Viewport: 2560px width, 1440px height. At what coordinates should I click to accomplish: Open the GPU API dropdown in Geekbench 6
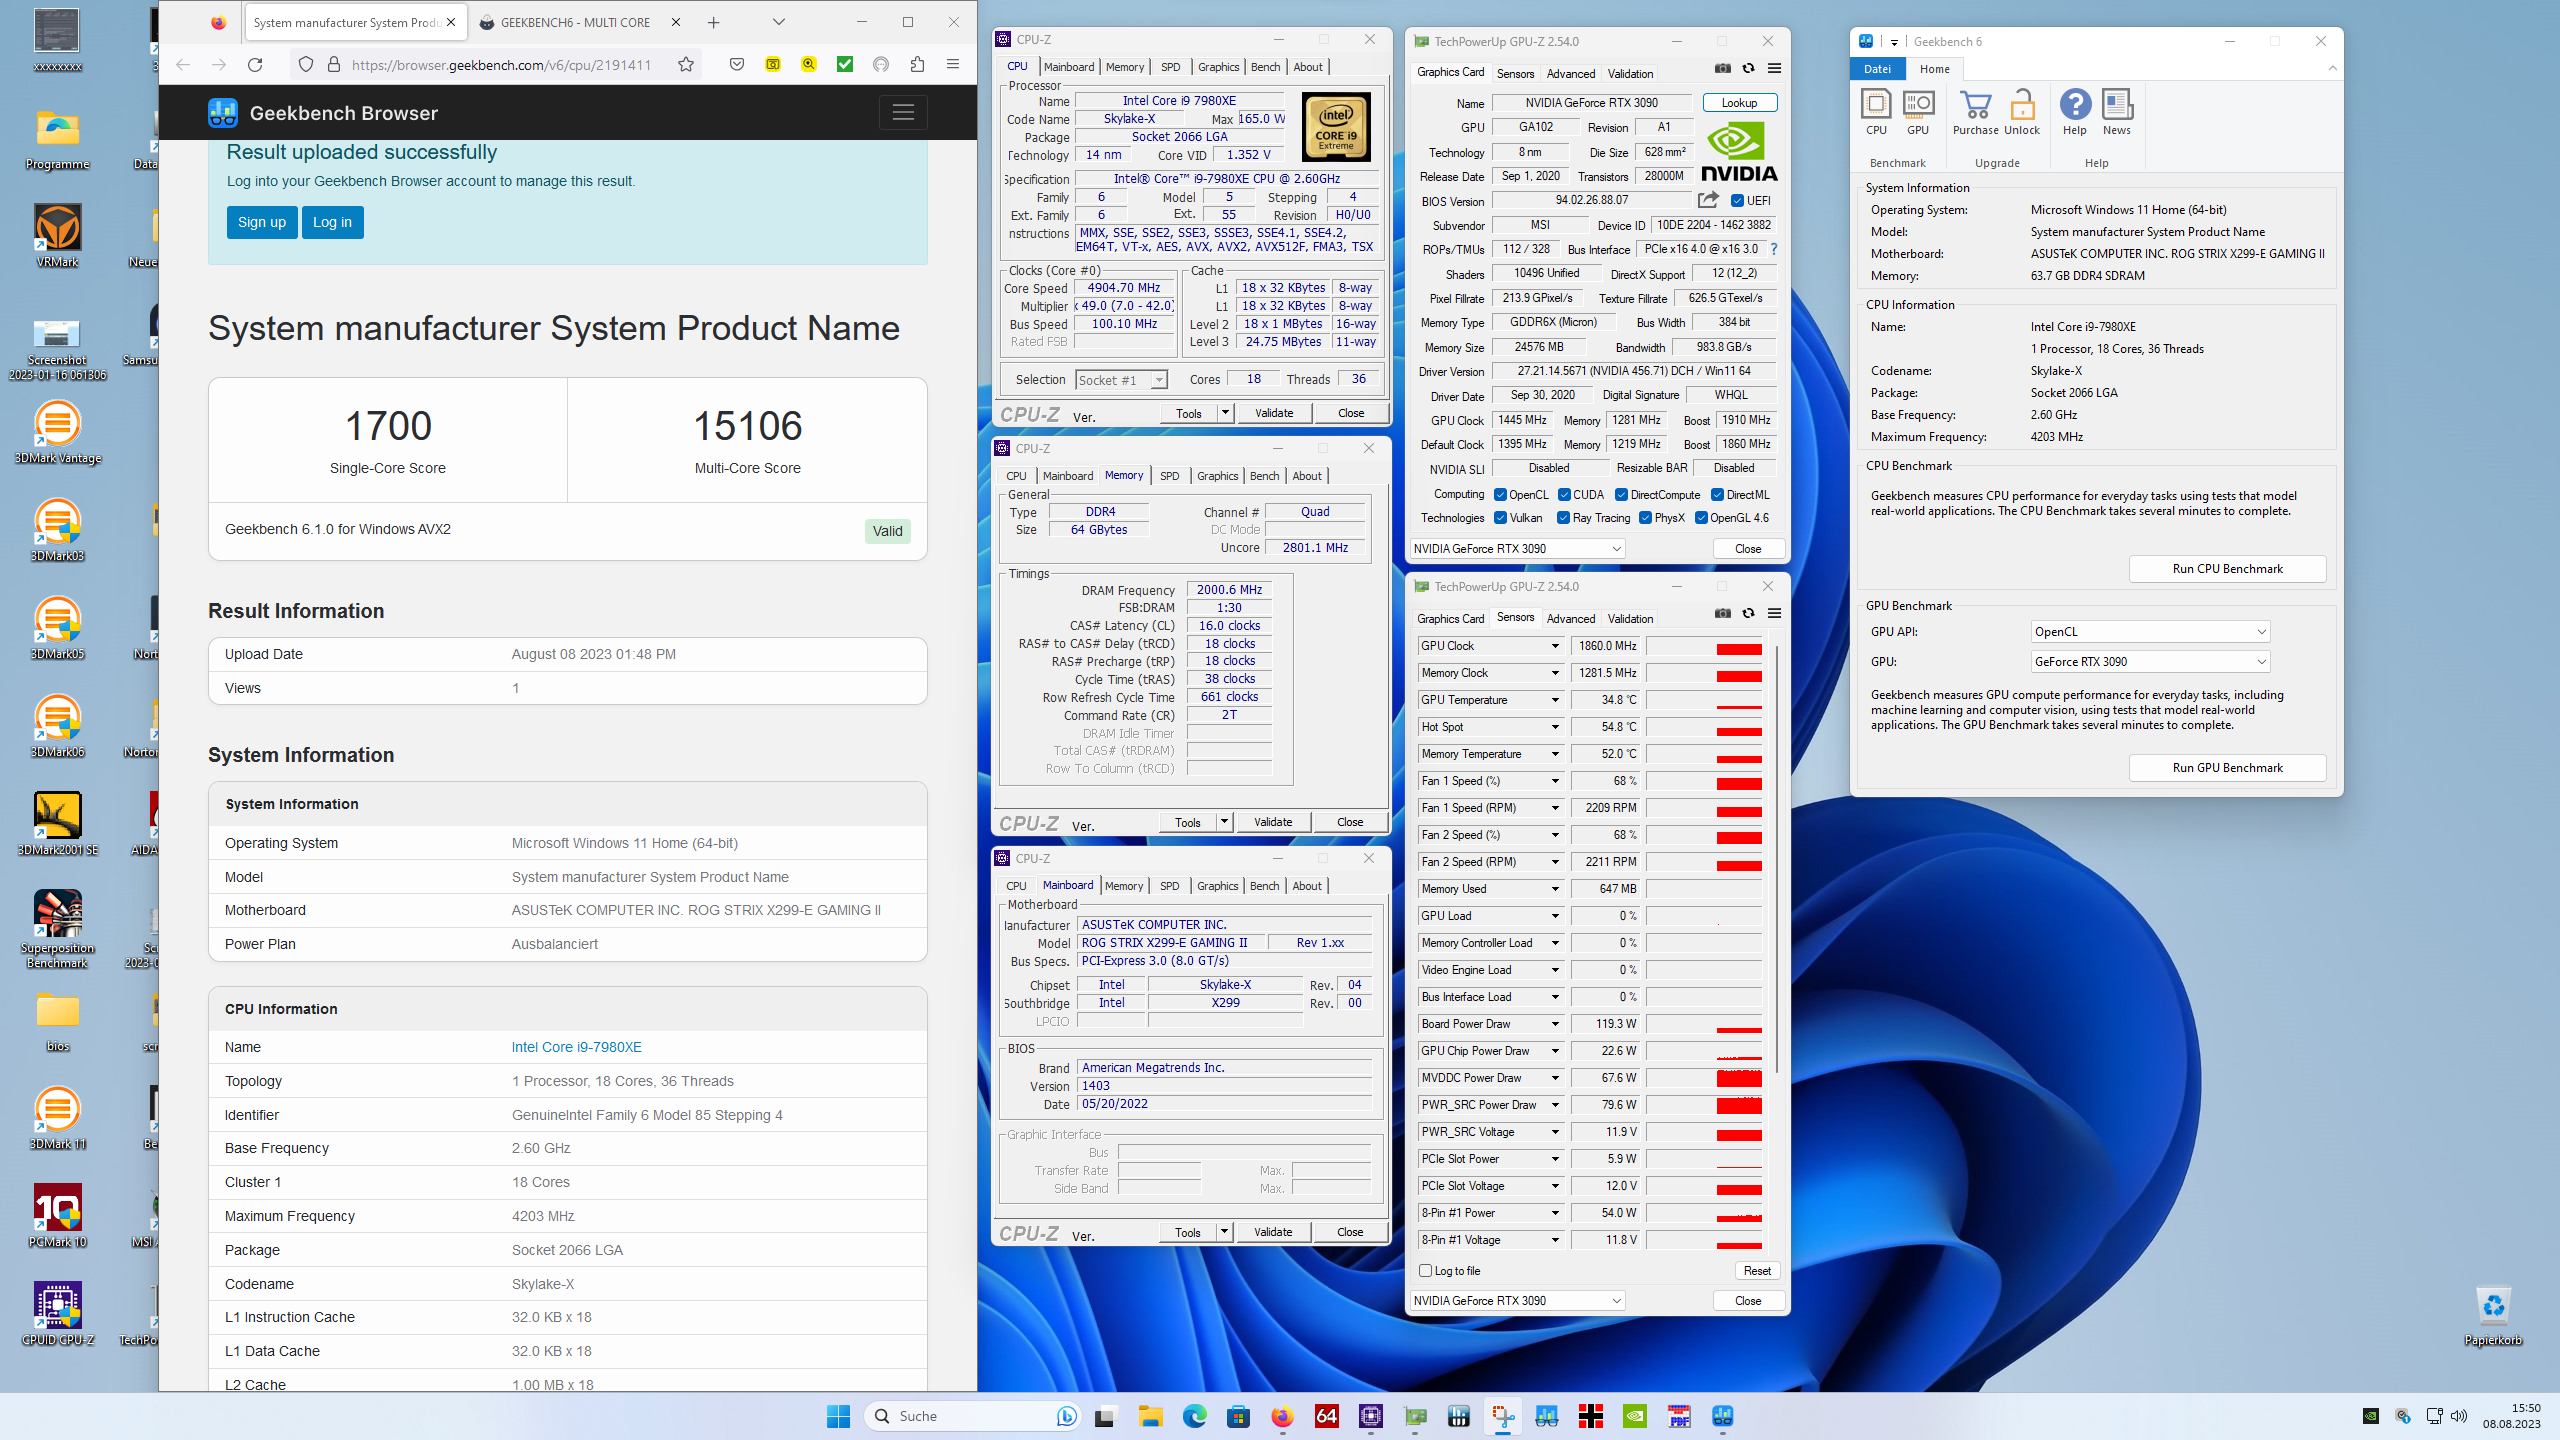point(2150,631)
